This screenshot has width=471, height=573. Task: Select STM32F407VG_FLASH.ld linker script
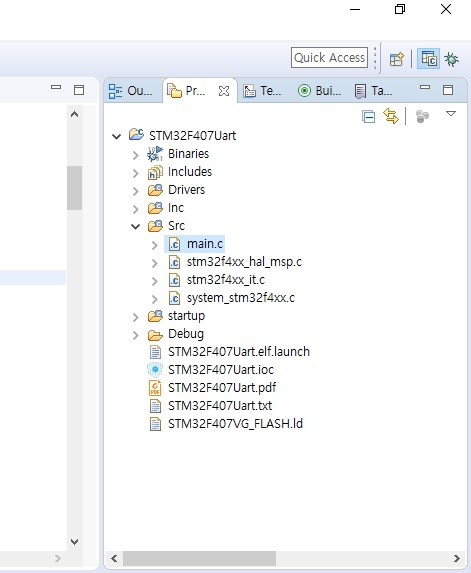(x=235, y=424)
